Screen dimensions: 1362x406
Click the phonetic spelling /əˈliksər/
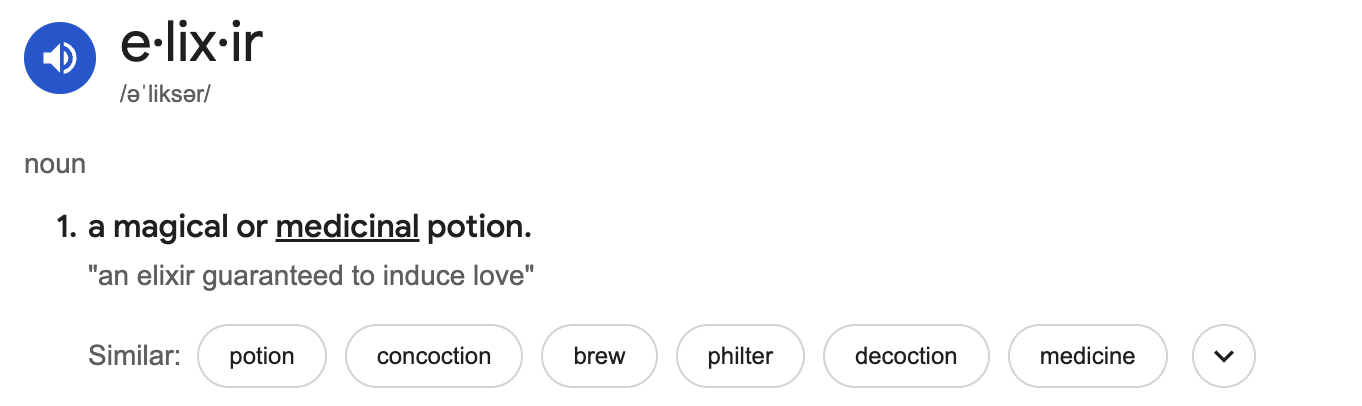tap(165, 95)
